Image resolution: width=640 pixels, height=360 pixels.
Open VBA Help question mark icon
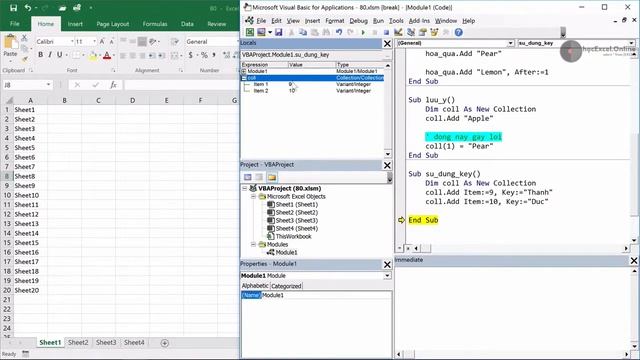(459, 32)
